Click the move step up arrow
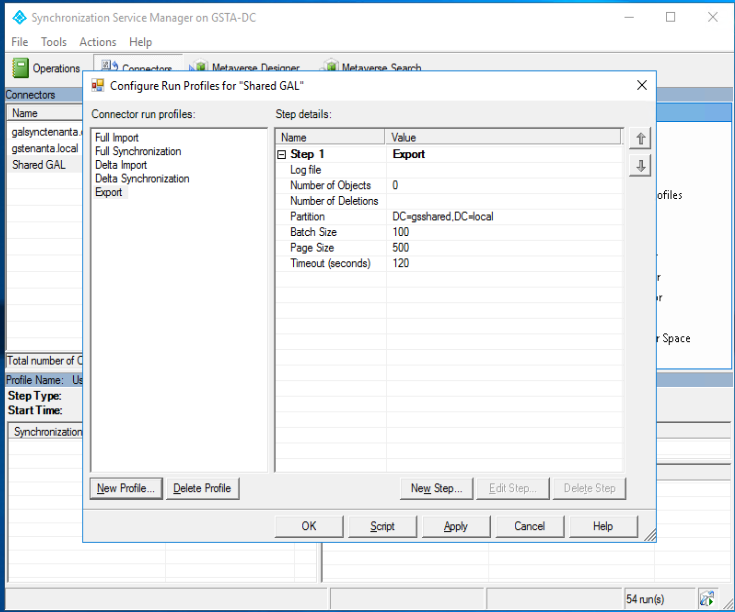 [x=640, y=139]
